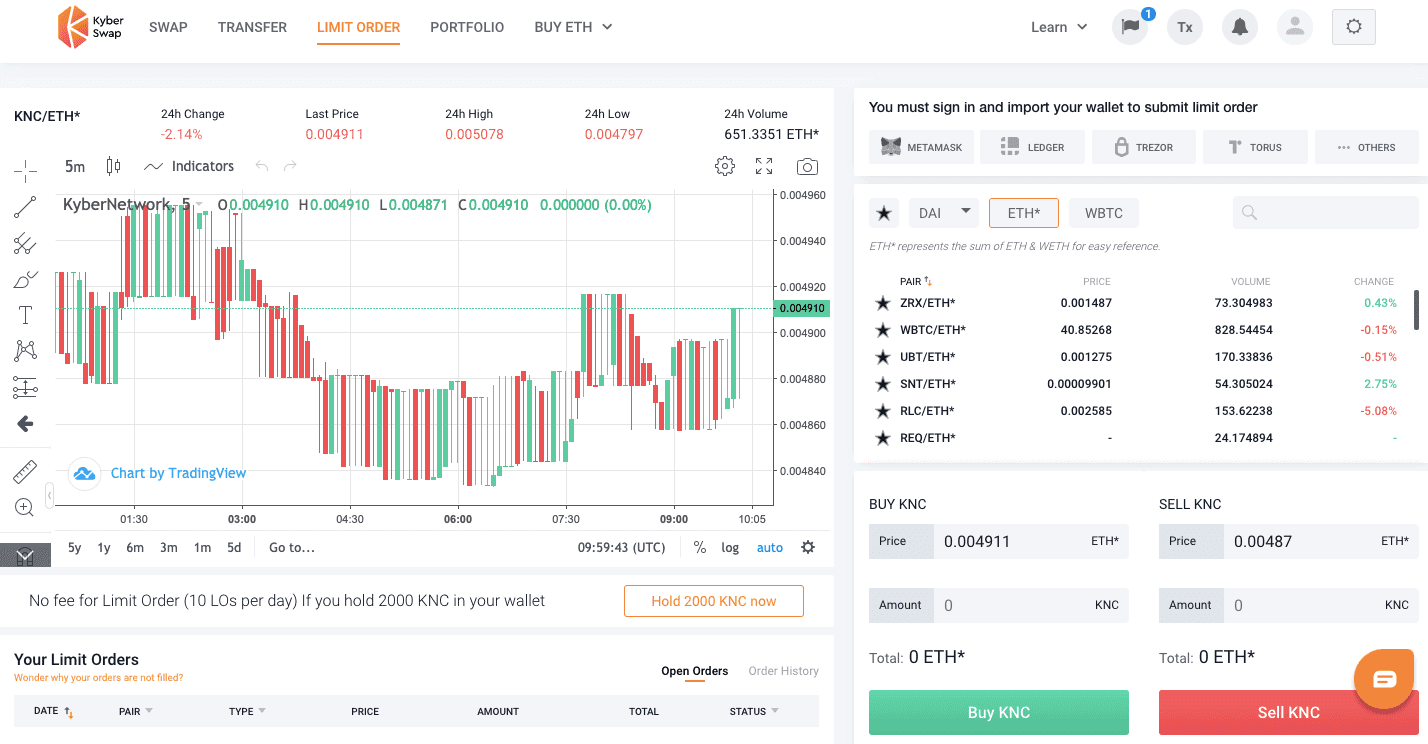Toggle the theme mode sun icon
The image size is (1428, 744).
tap(1354, 27)
